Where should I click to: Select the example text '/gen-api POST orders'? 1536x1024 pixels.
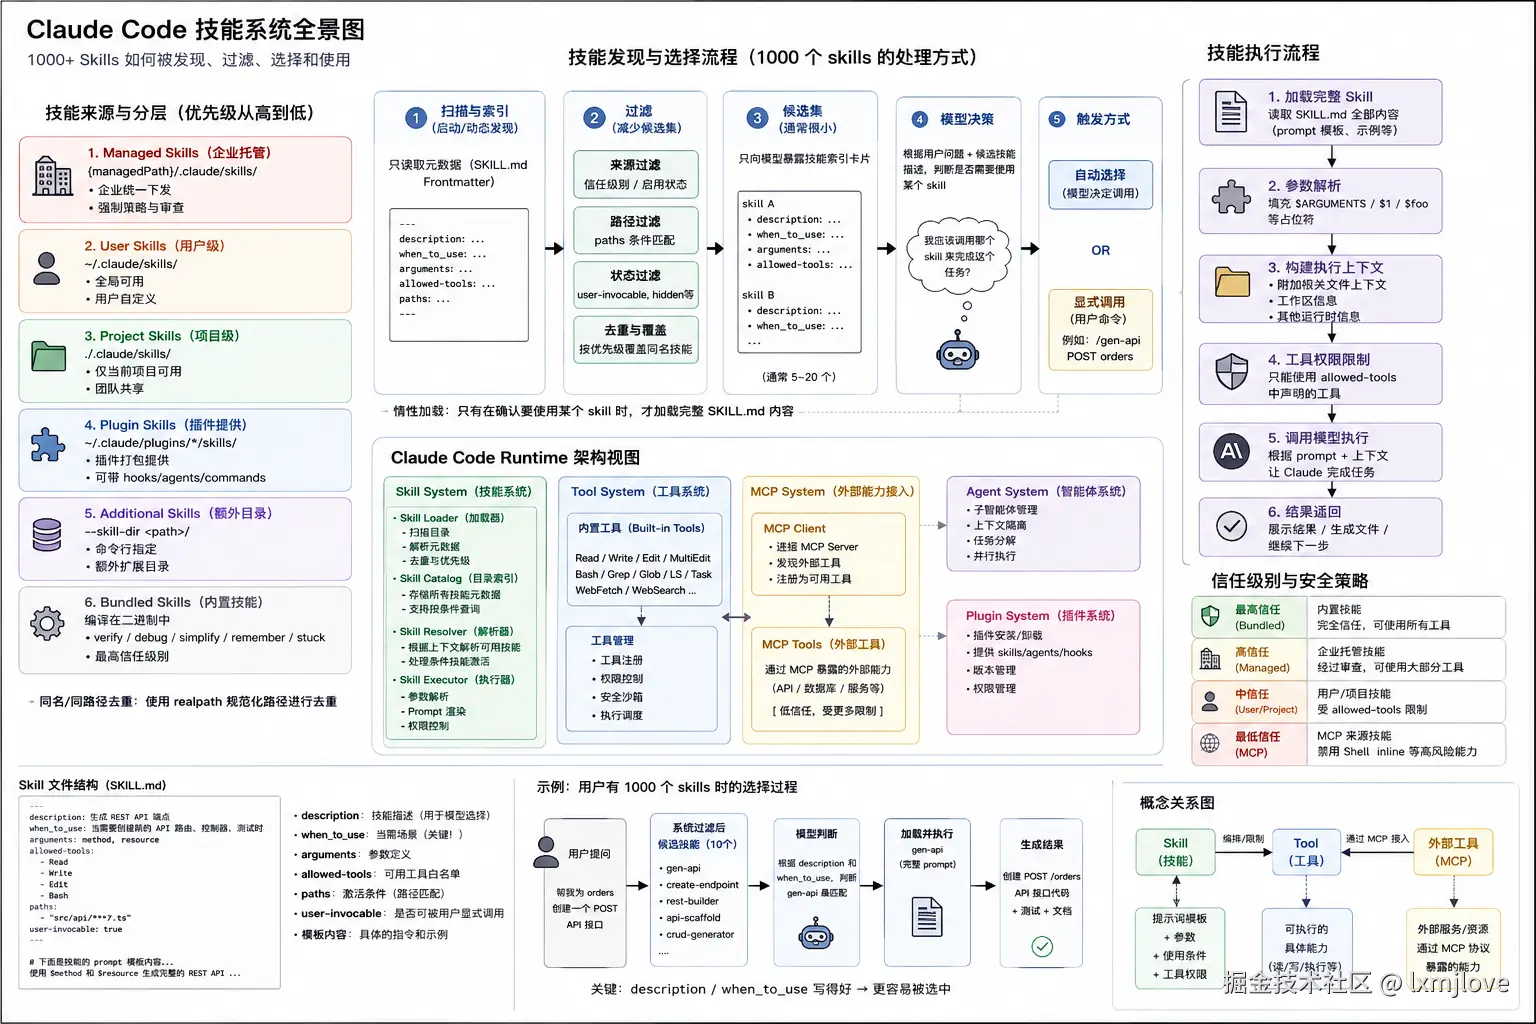(x=1100, y=348)
